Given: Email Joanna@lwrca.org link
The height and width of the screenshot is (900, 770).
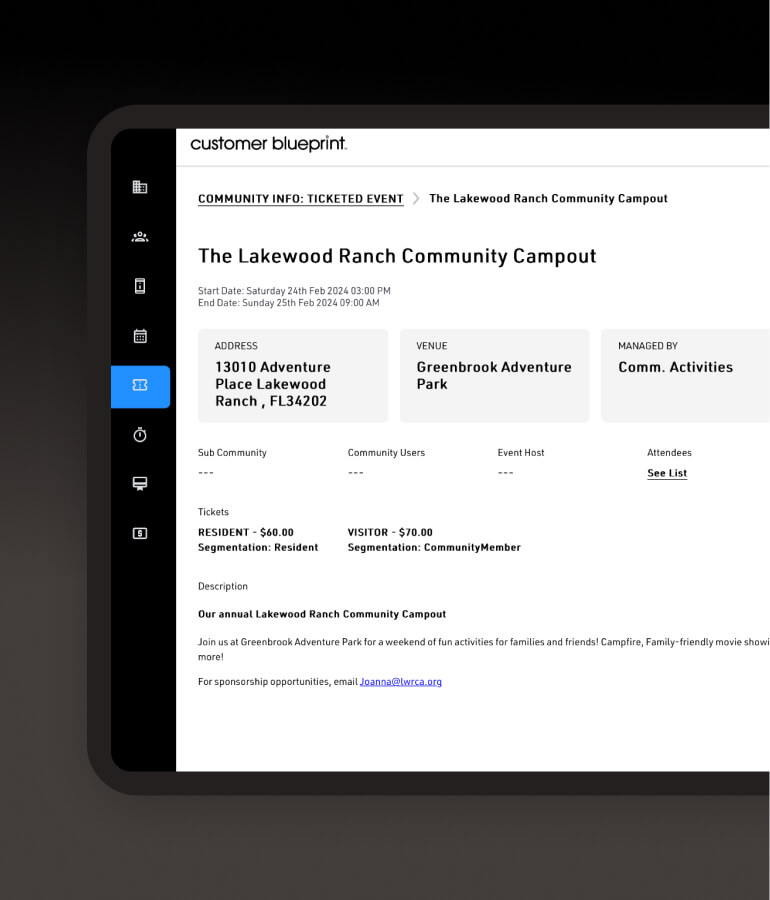Looking at the screenshot, I should 400,681.
